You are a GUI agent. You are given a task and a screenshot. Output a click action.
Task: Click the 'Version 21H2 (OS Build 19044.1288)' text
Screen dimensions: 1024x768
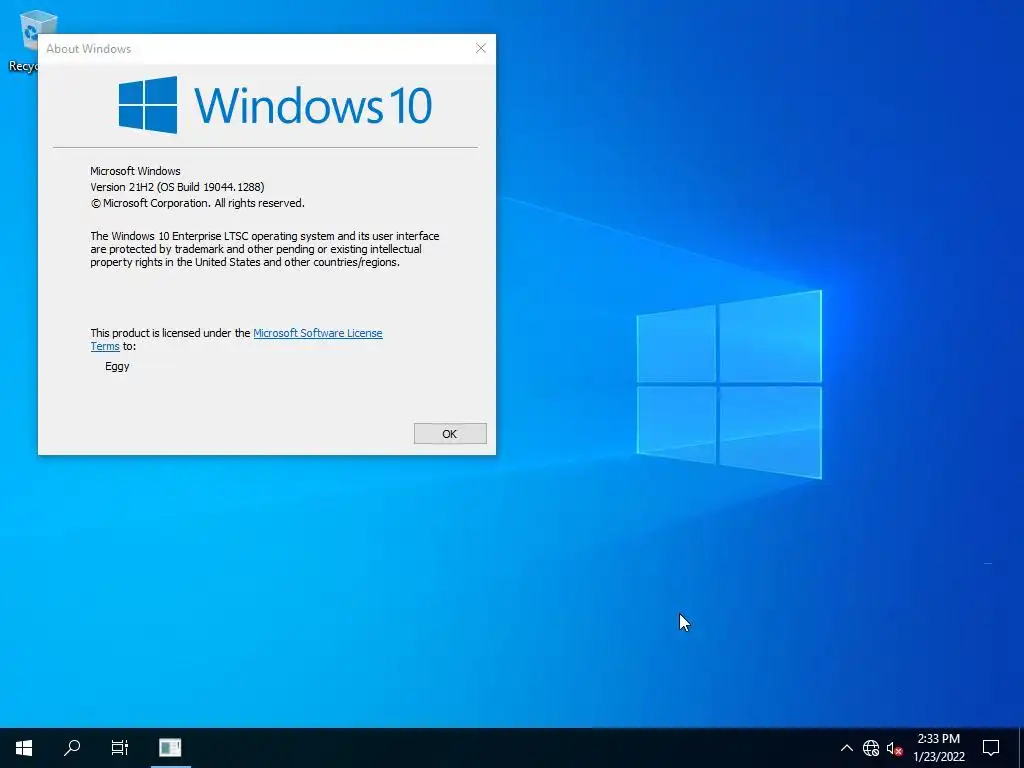[x=177, y=187]
